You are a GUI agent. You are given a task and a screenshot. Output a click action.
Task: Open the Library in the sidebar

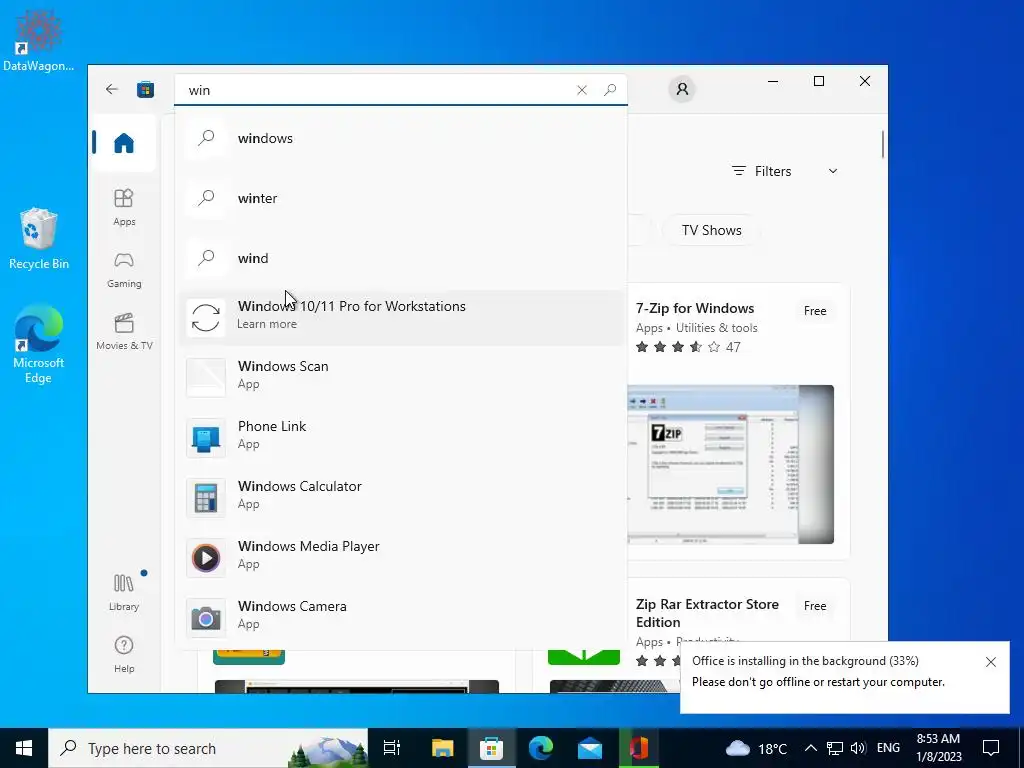[124, 591]
